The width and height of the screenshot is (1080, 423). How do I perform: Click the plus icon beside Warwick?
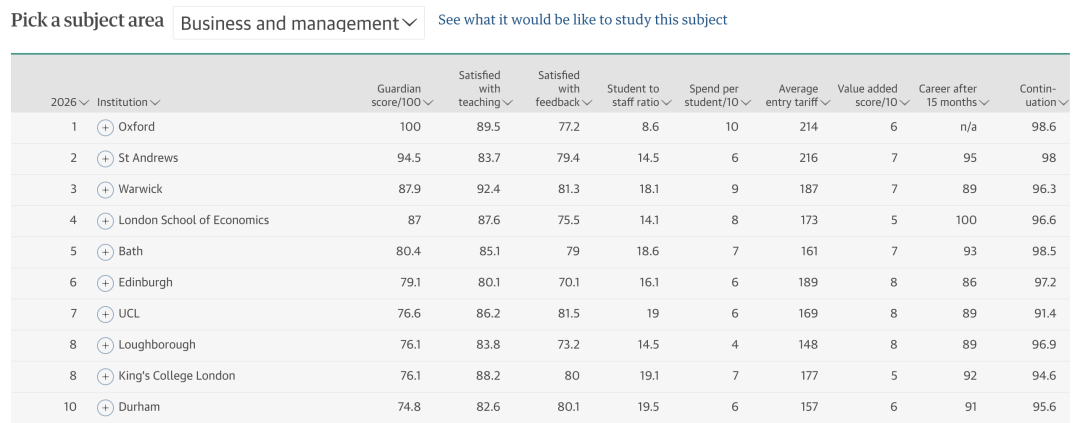[105, 189]
